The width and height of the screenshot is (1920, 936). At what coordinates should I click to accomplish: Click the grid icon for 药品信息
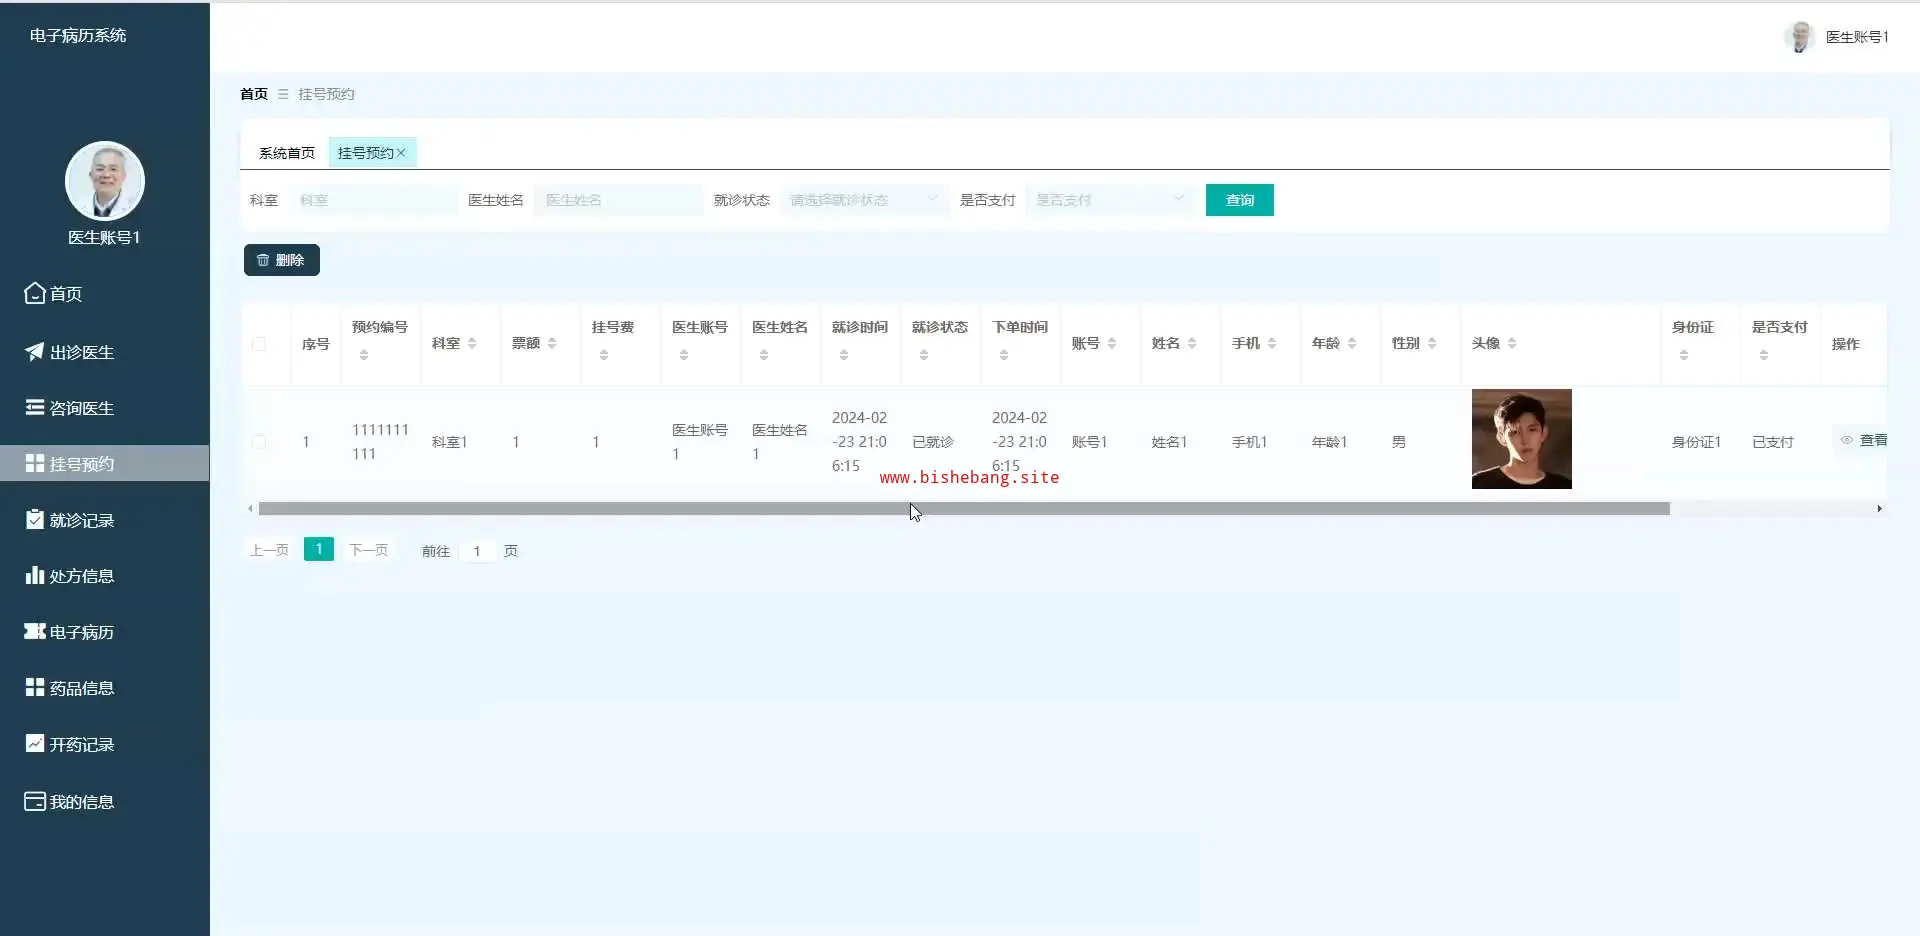tap(35, 688)
